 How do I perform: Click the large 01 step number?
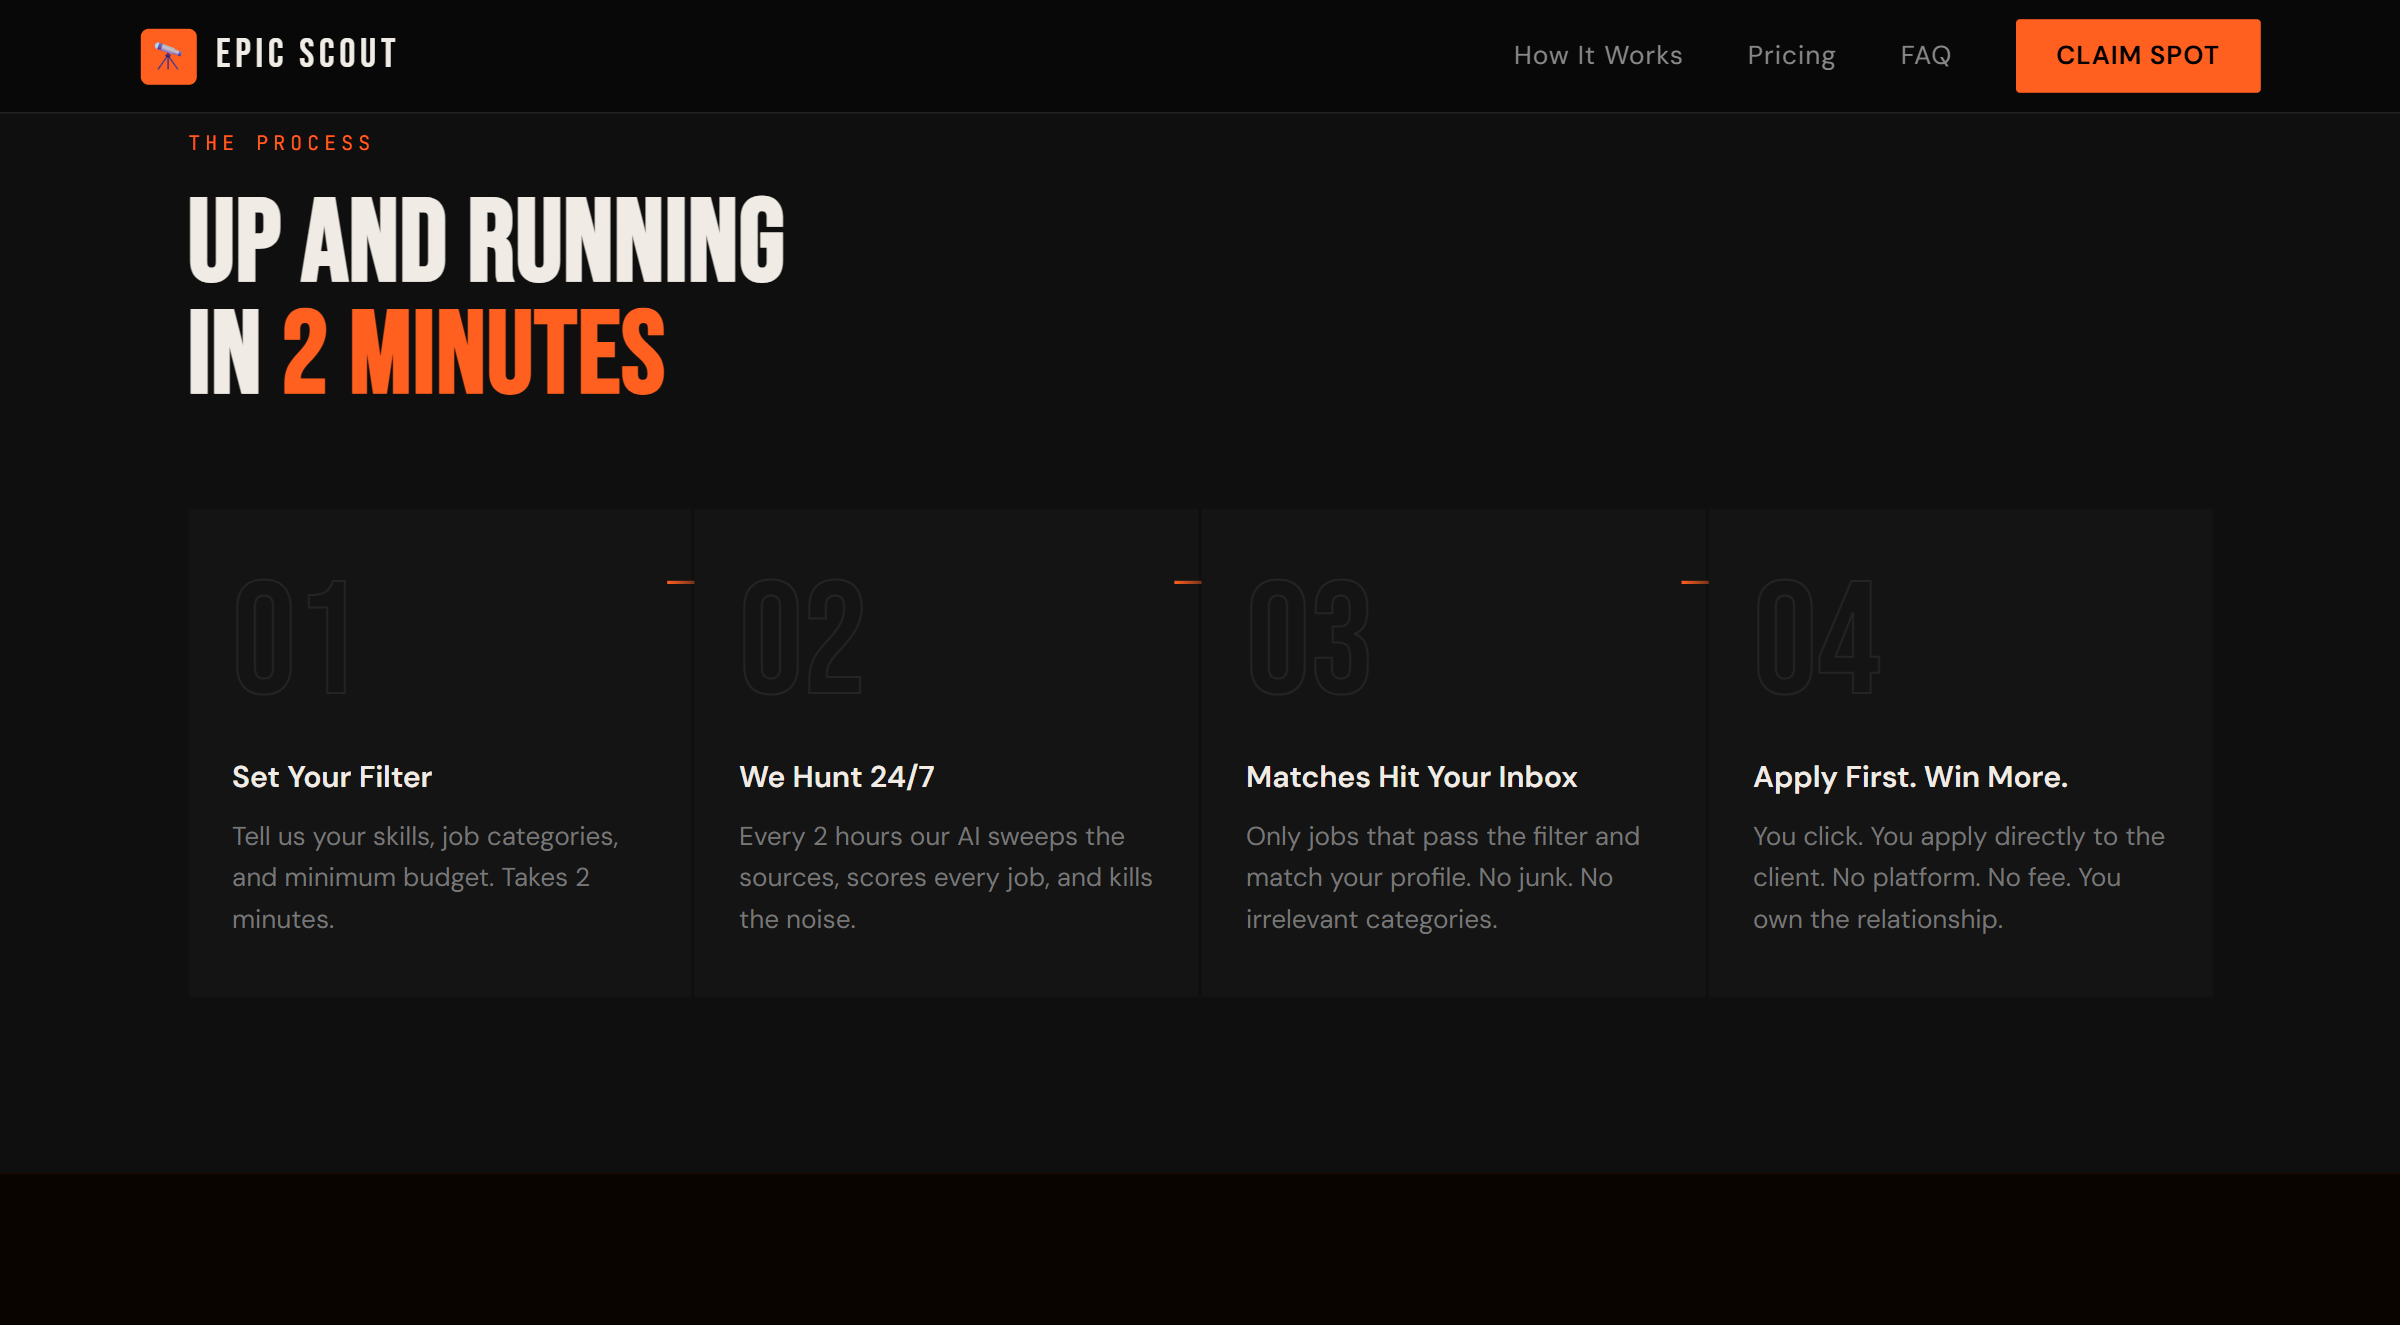[292, 637]
